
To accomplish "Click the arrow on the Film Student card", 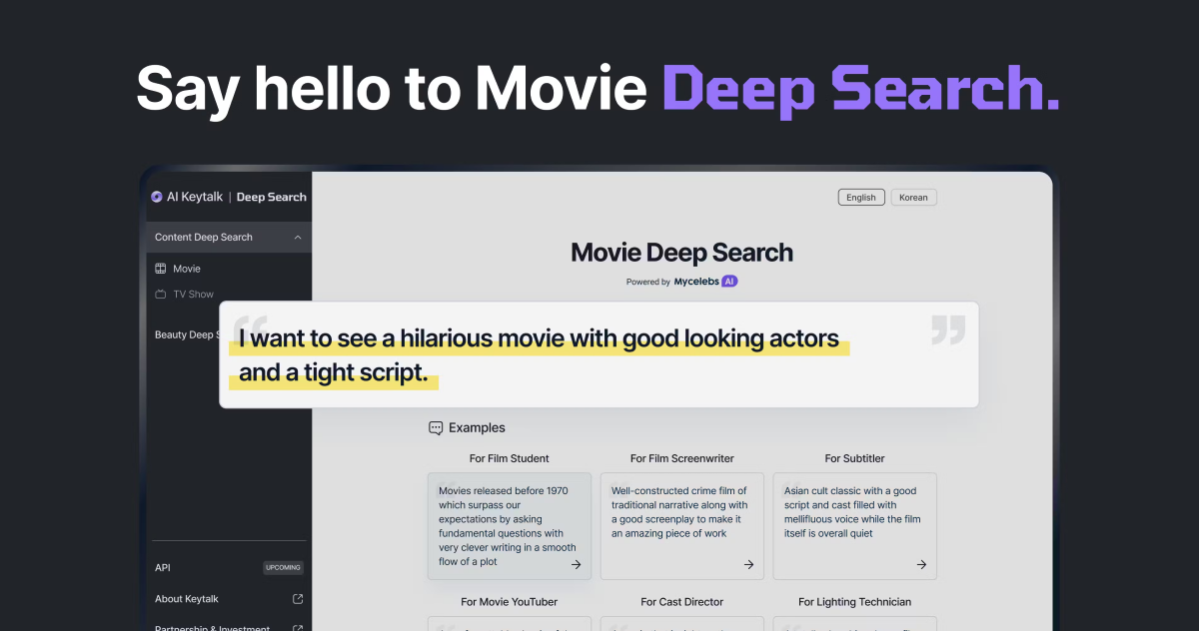I will click(x=577, y=564).
